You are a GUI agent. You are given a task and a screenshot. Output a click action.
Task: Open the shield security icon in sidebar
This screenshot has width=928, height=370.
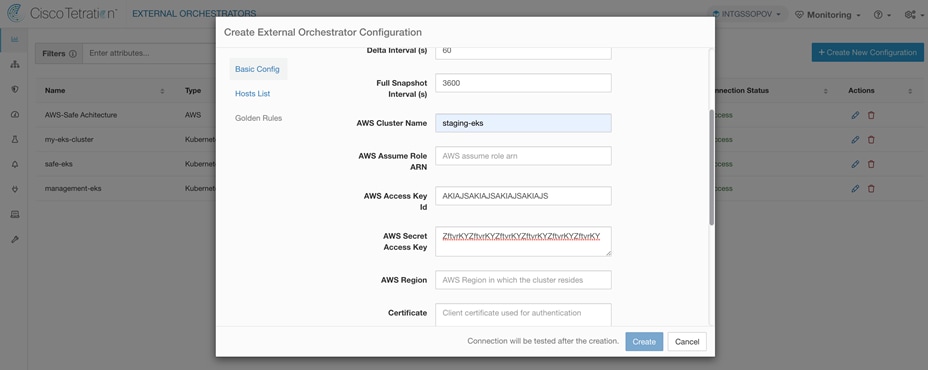[15, 89]
